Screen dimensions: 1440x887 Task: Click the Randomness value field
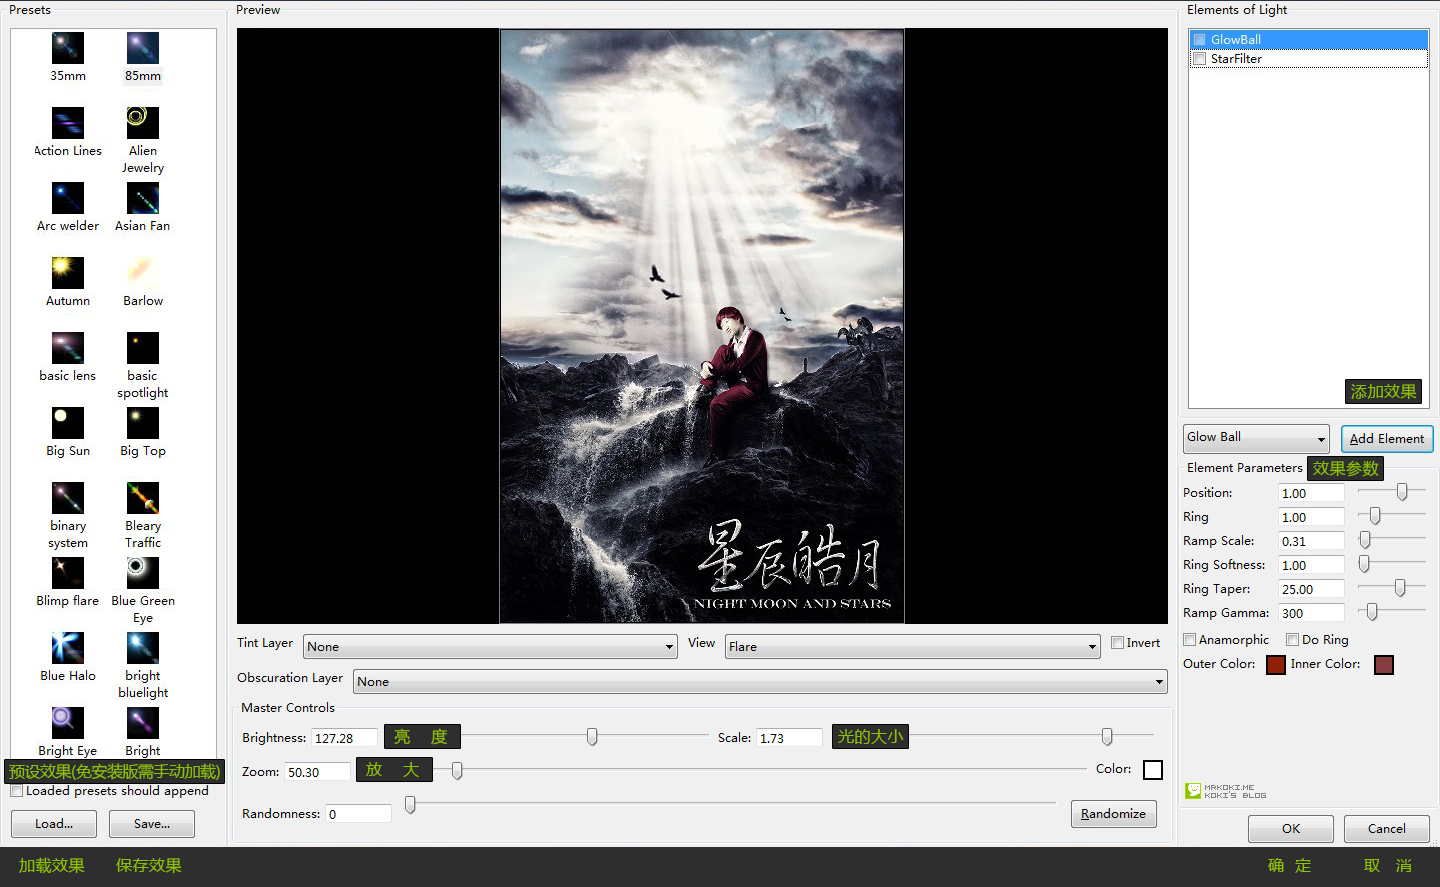point(359,814)
